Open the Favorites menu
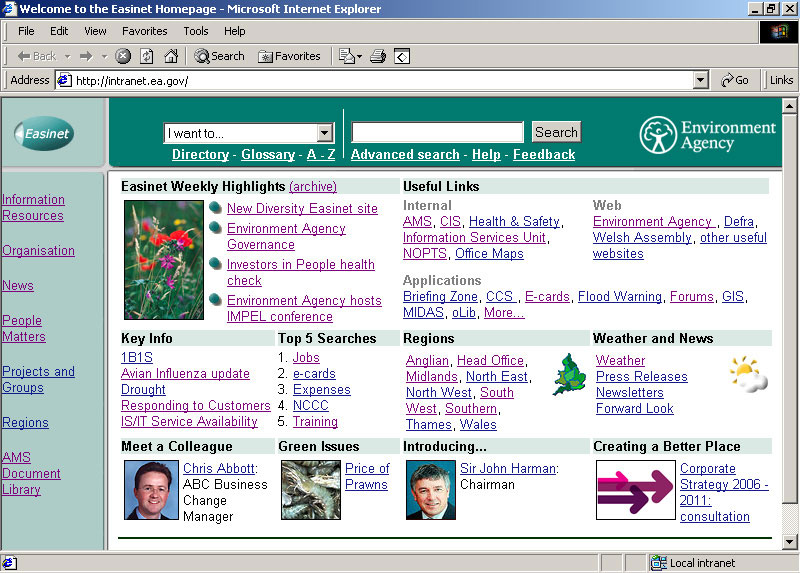This screenshot has height=573, width=800. pyautogui.click(x=145, y=31)
